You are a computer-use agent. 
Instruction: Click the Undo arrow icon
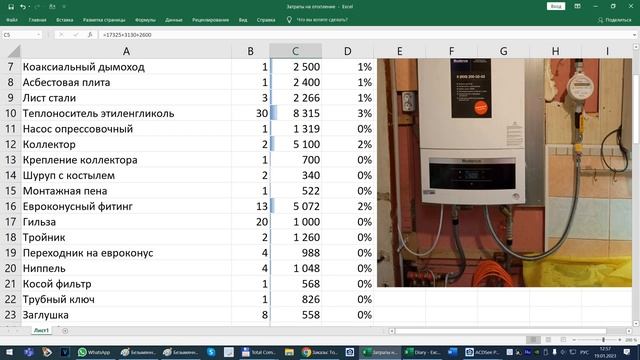coord(23,7)
